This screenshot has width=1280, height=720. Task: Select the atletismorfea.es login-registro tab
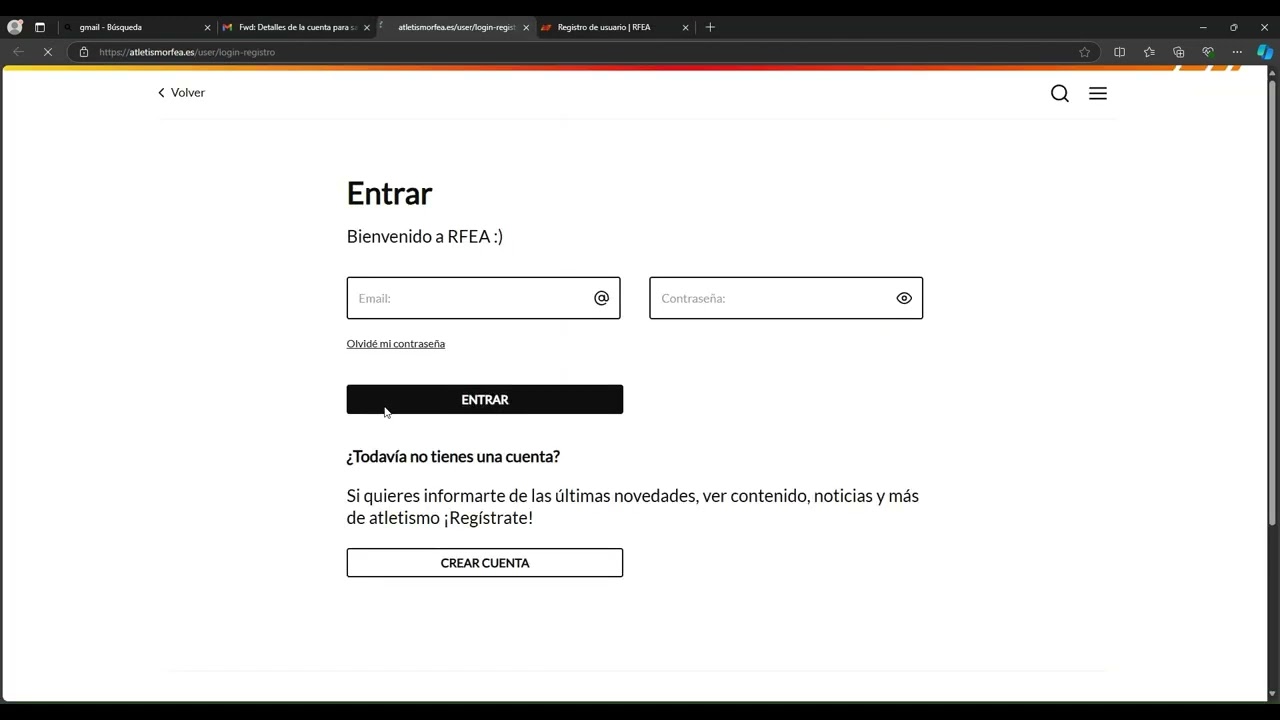455,27
